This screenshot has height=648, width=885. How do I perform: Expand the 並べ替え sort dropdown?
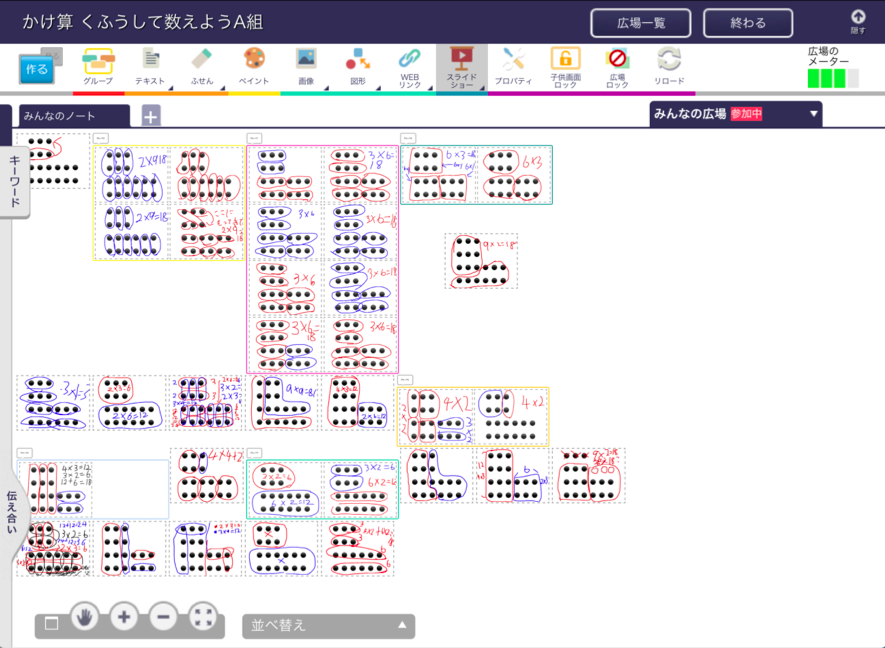coord(328,626)
